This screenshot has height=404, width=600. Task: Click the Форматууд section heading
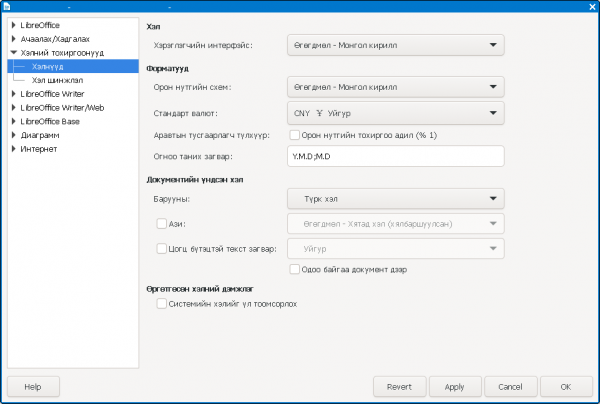point(168,69)
